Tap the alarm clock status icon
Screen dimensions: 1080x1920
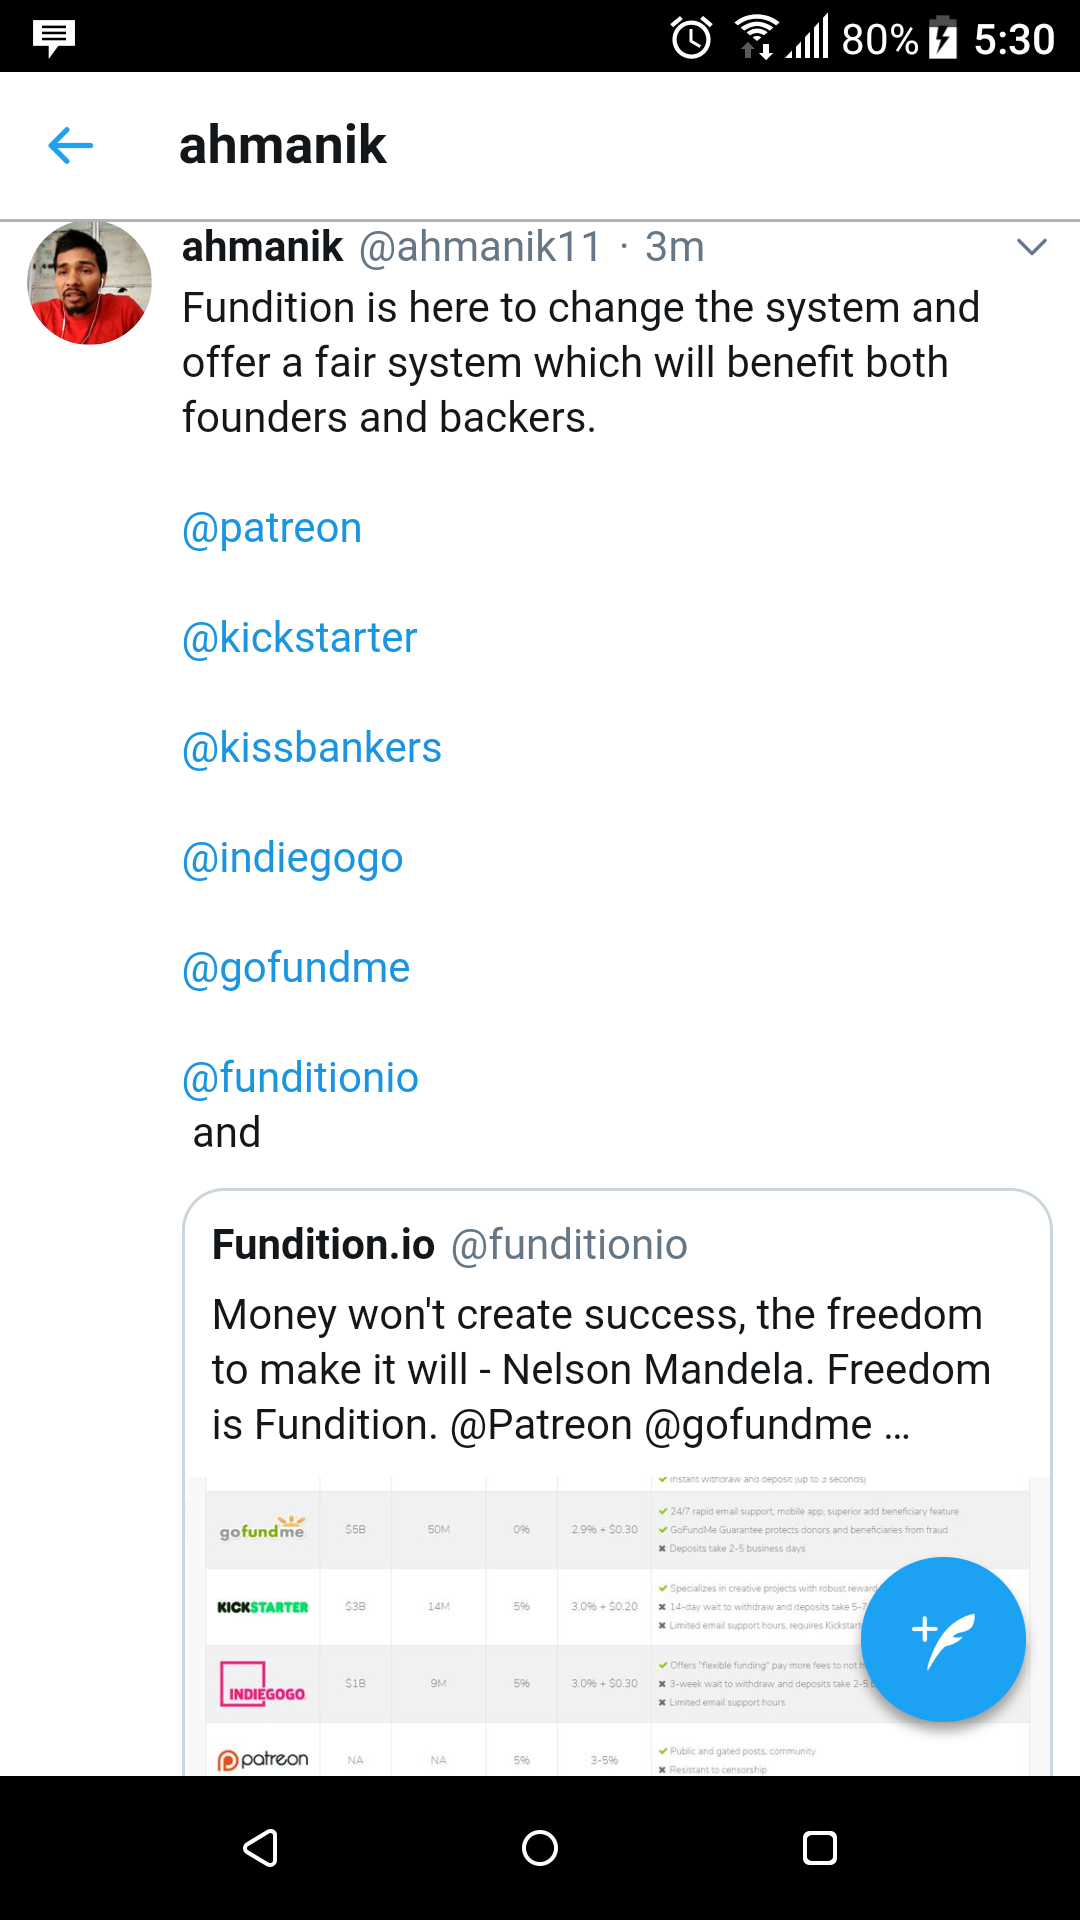coord(691,38)
